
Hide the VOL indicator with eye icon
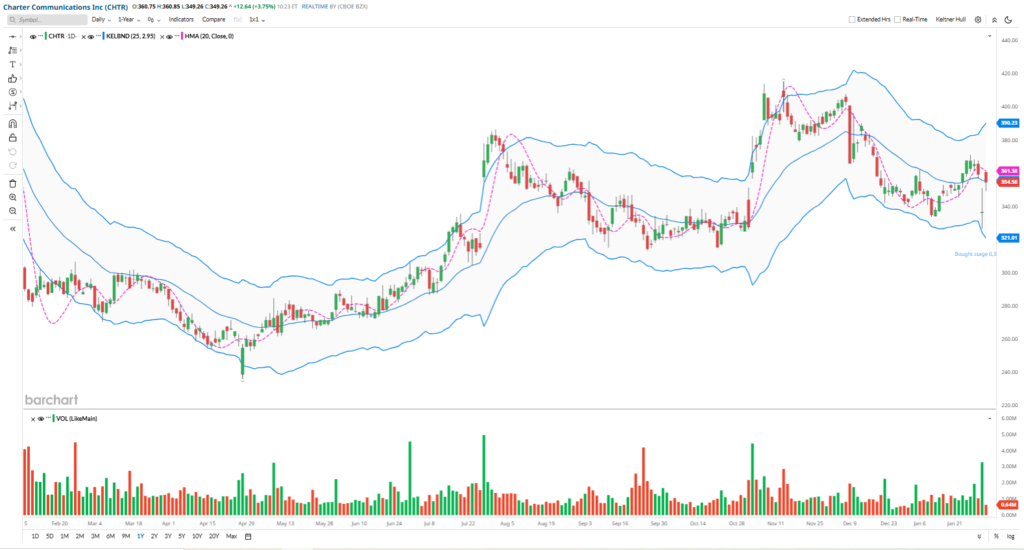coord(41,418)
